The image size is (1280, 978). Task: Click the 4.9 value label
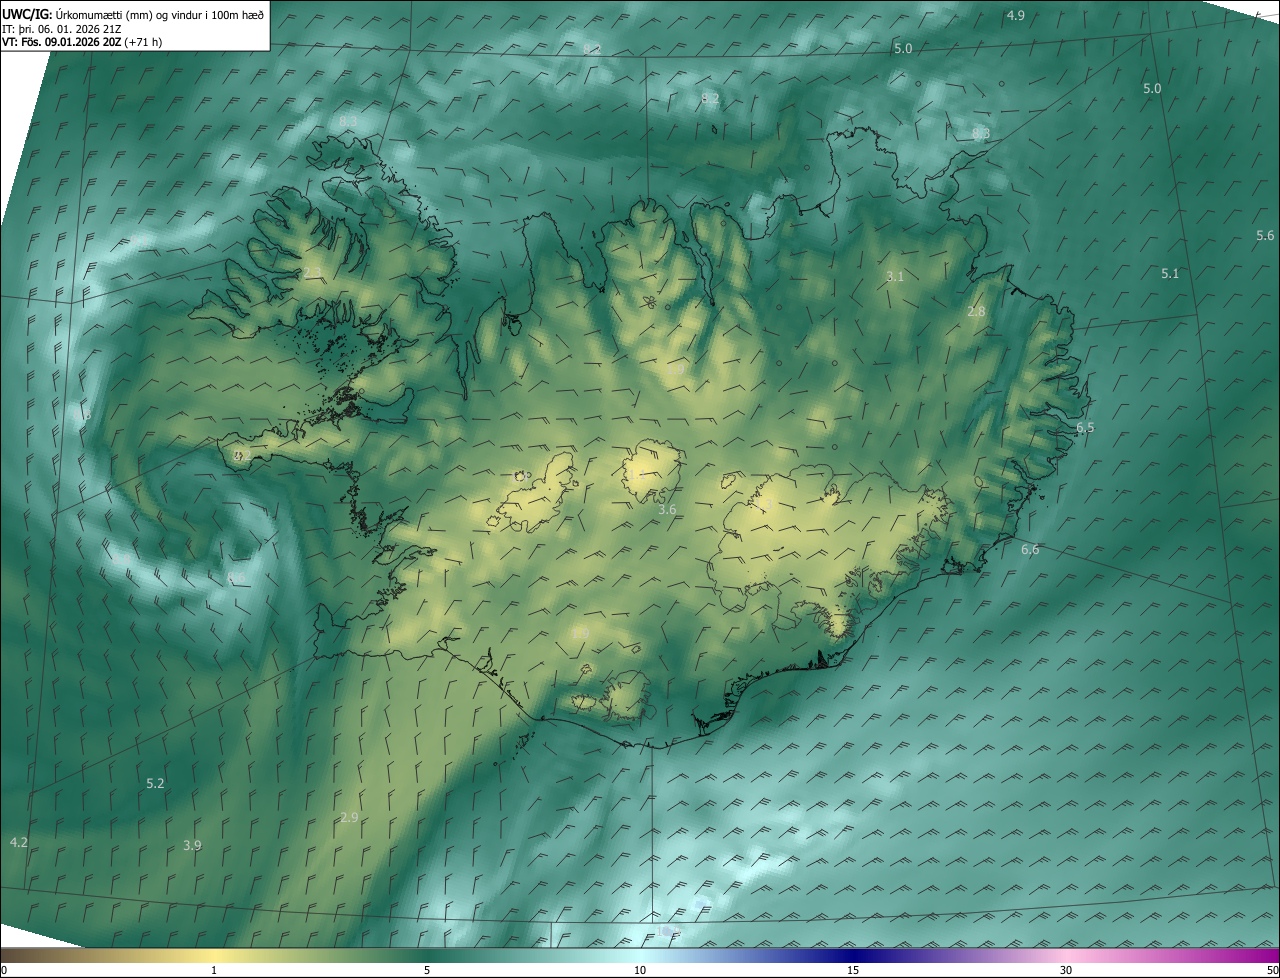1016,15
